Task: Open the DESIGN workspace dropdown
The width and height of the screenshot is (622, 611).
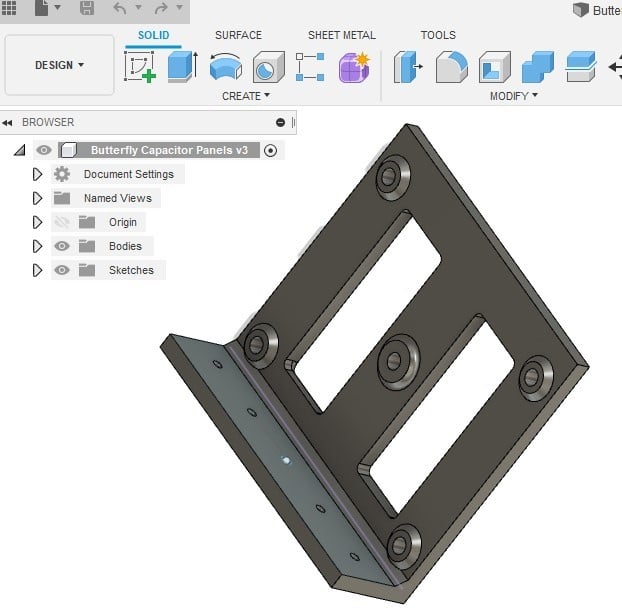Action: (x=60, y=65)
